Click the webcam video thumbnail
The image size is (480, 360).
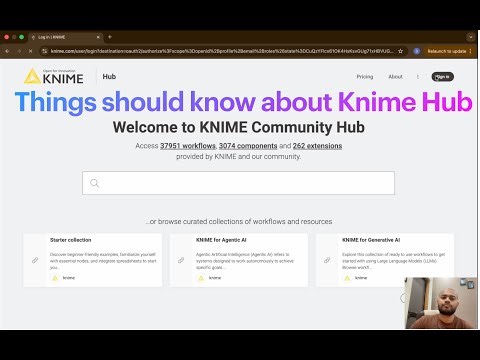[441, 303]
